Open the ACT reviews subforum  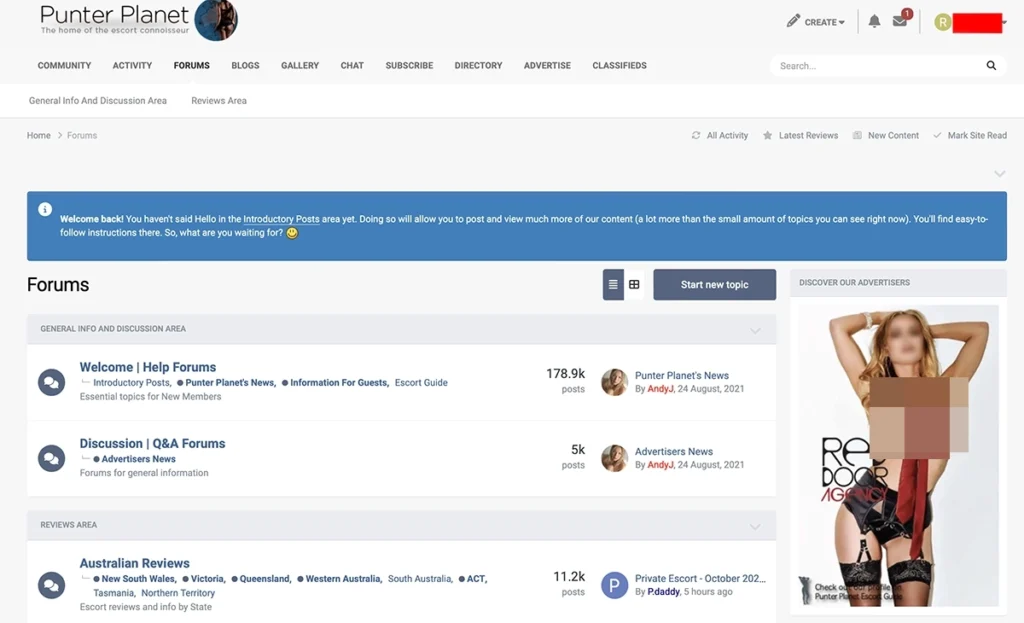point(475,579)
